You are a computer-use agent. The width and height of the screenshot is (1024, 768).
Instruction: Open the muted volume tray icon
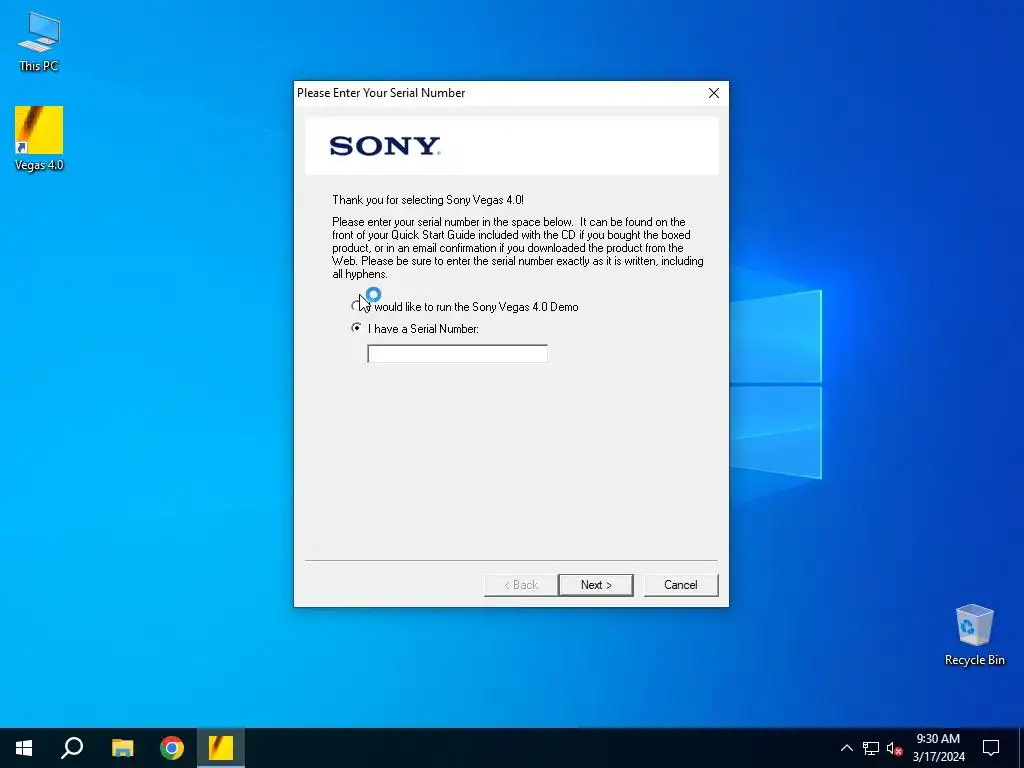click(x=894, y=748)
